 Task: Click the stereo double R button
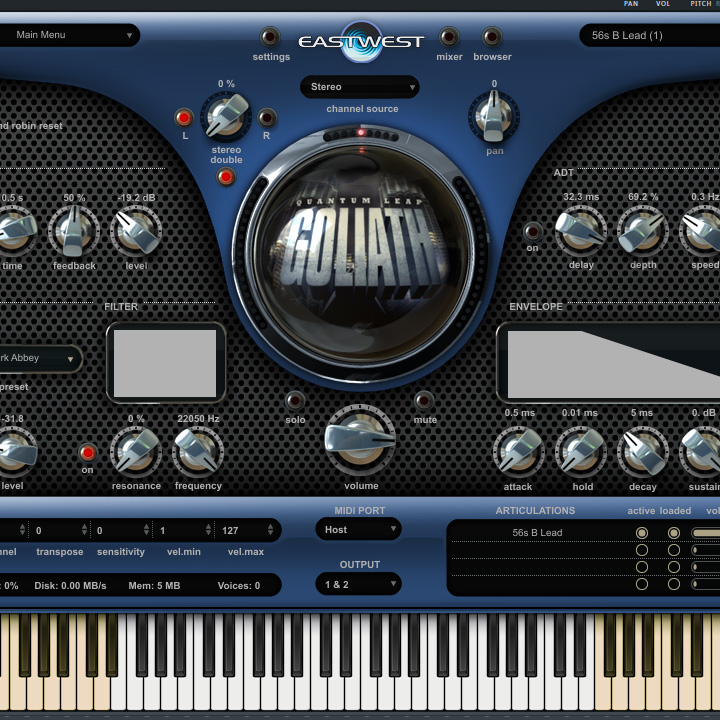click(x=267, y=117)
